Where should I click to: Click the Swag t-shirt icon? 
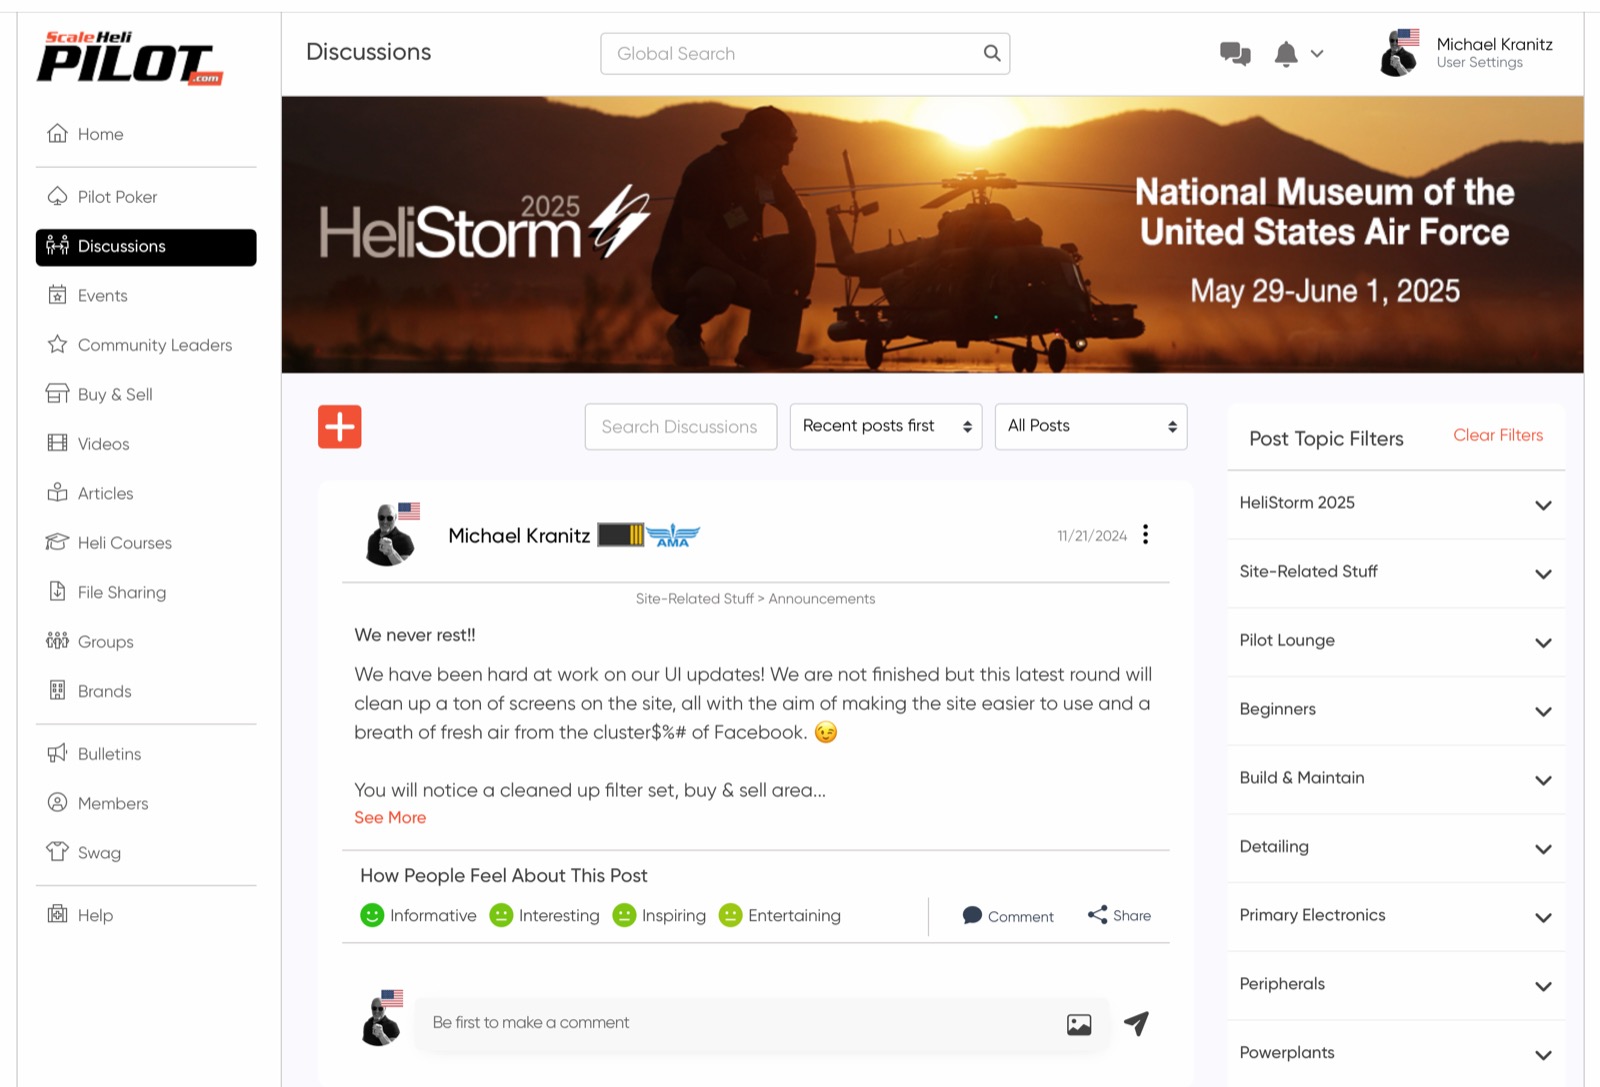[x=57, y=853]
